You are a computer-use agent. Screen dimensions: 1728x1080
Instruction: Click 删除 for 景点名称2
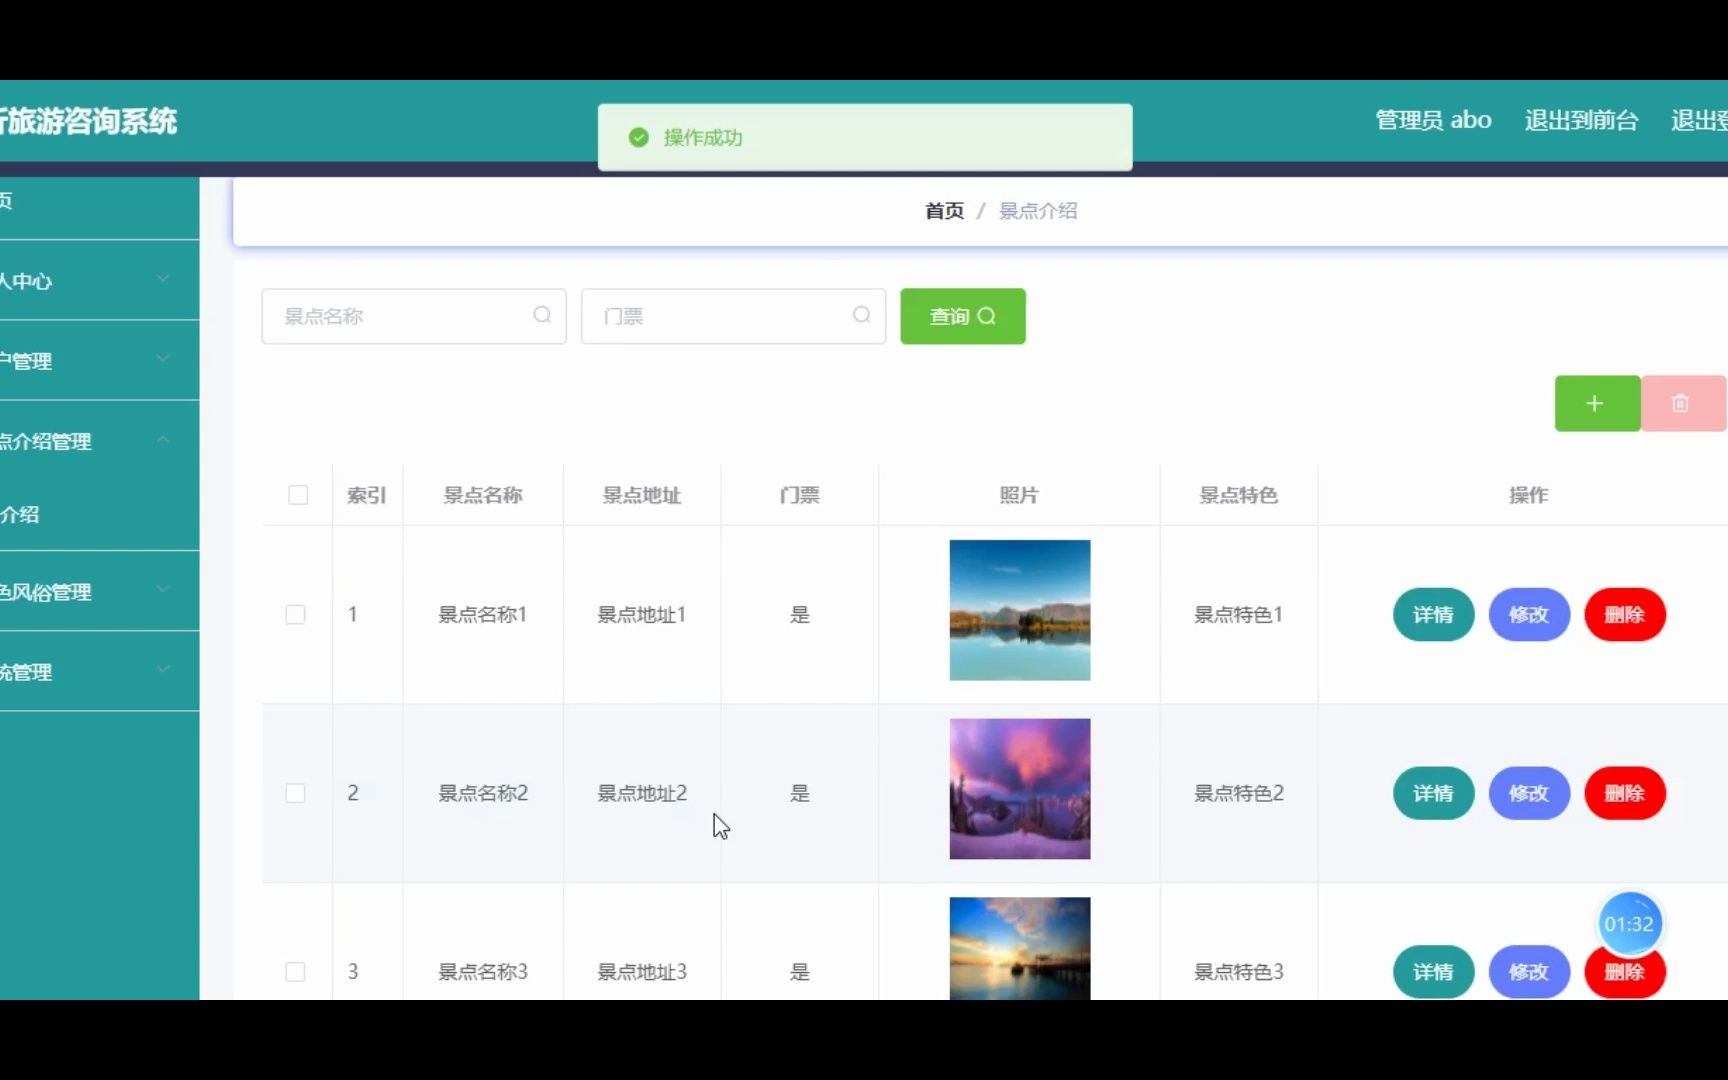click(x=1625, y=793)
